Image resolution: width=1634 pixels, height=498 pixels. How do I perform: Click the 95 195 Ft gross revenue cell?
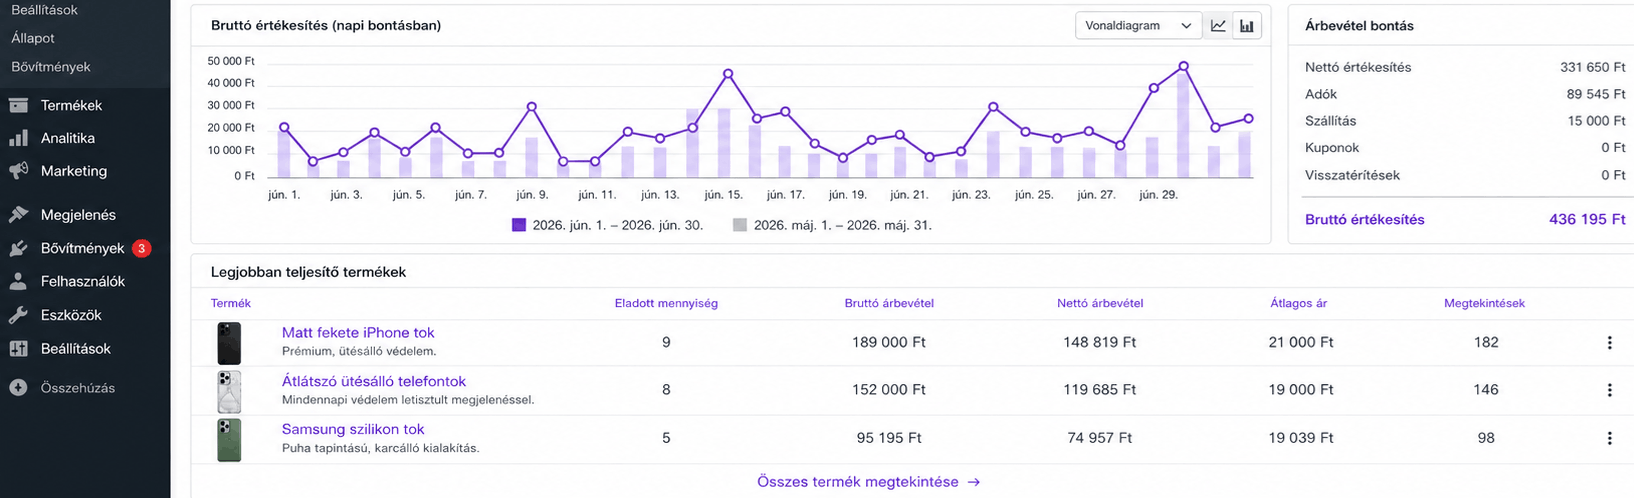tap(889, 438)
